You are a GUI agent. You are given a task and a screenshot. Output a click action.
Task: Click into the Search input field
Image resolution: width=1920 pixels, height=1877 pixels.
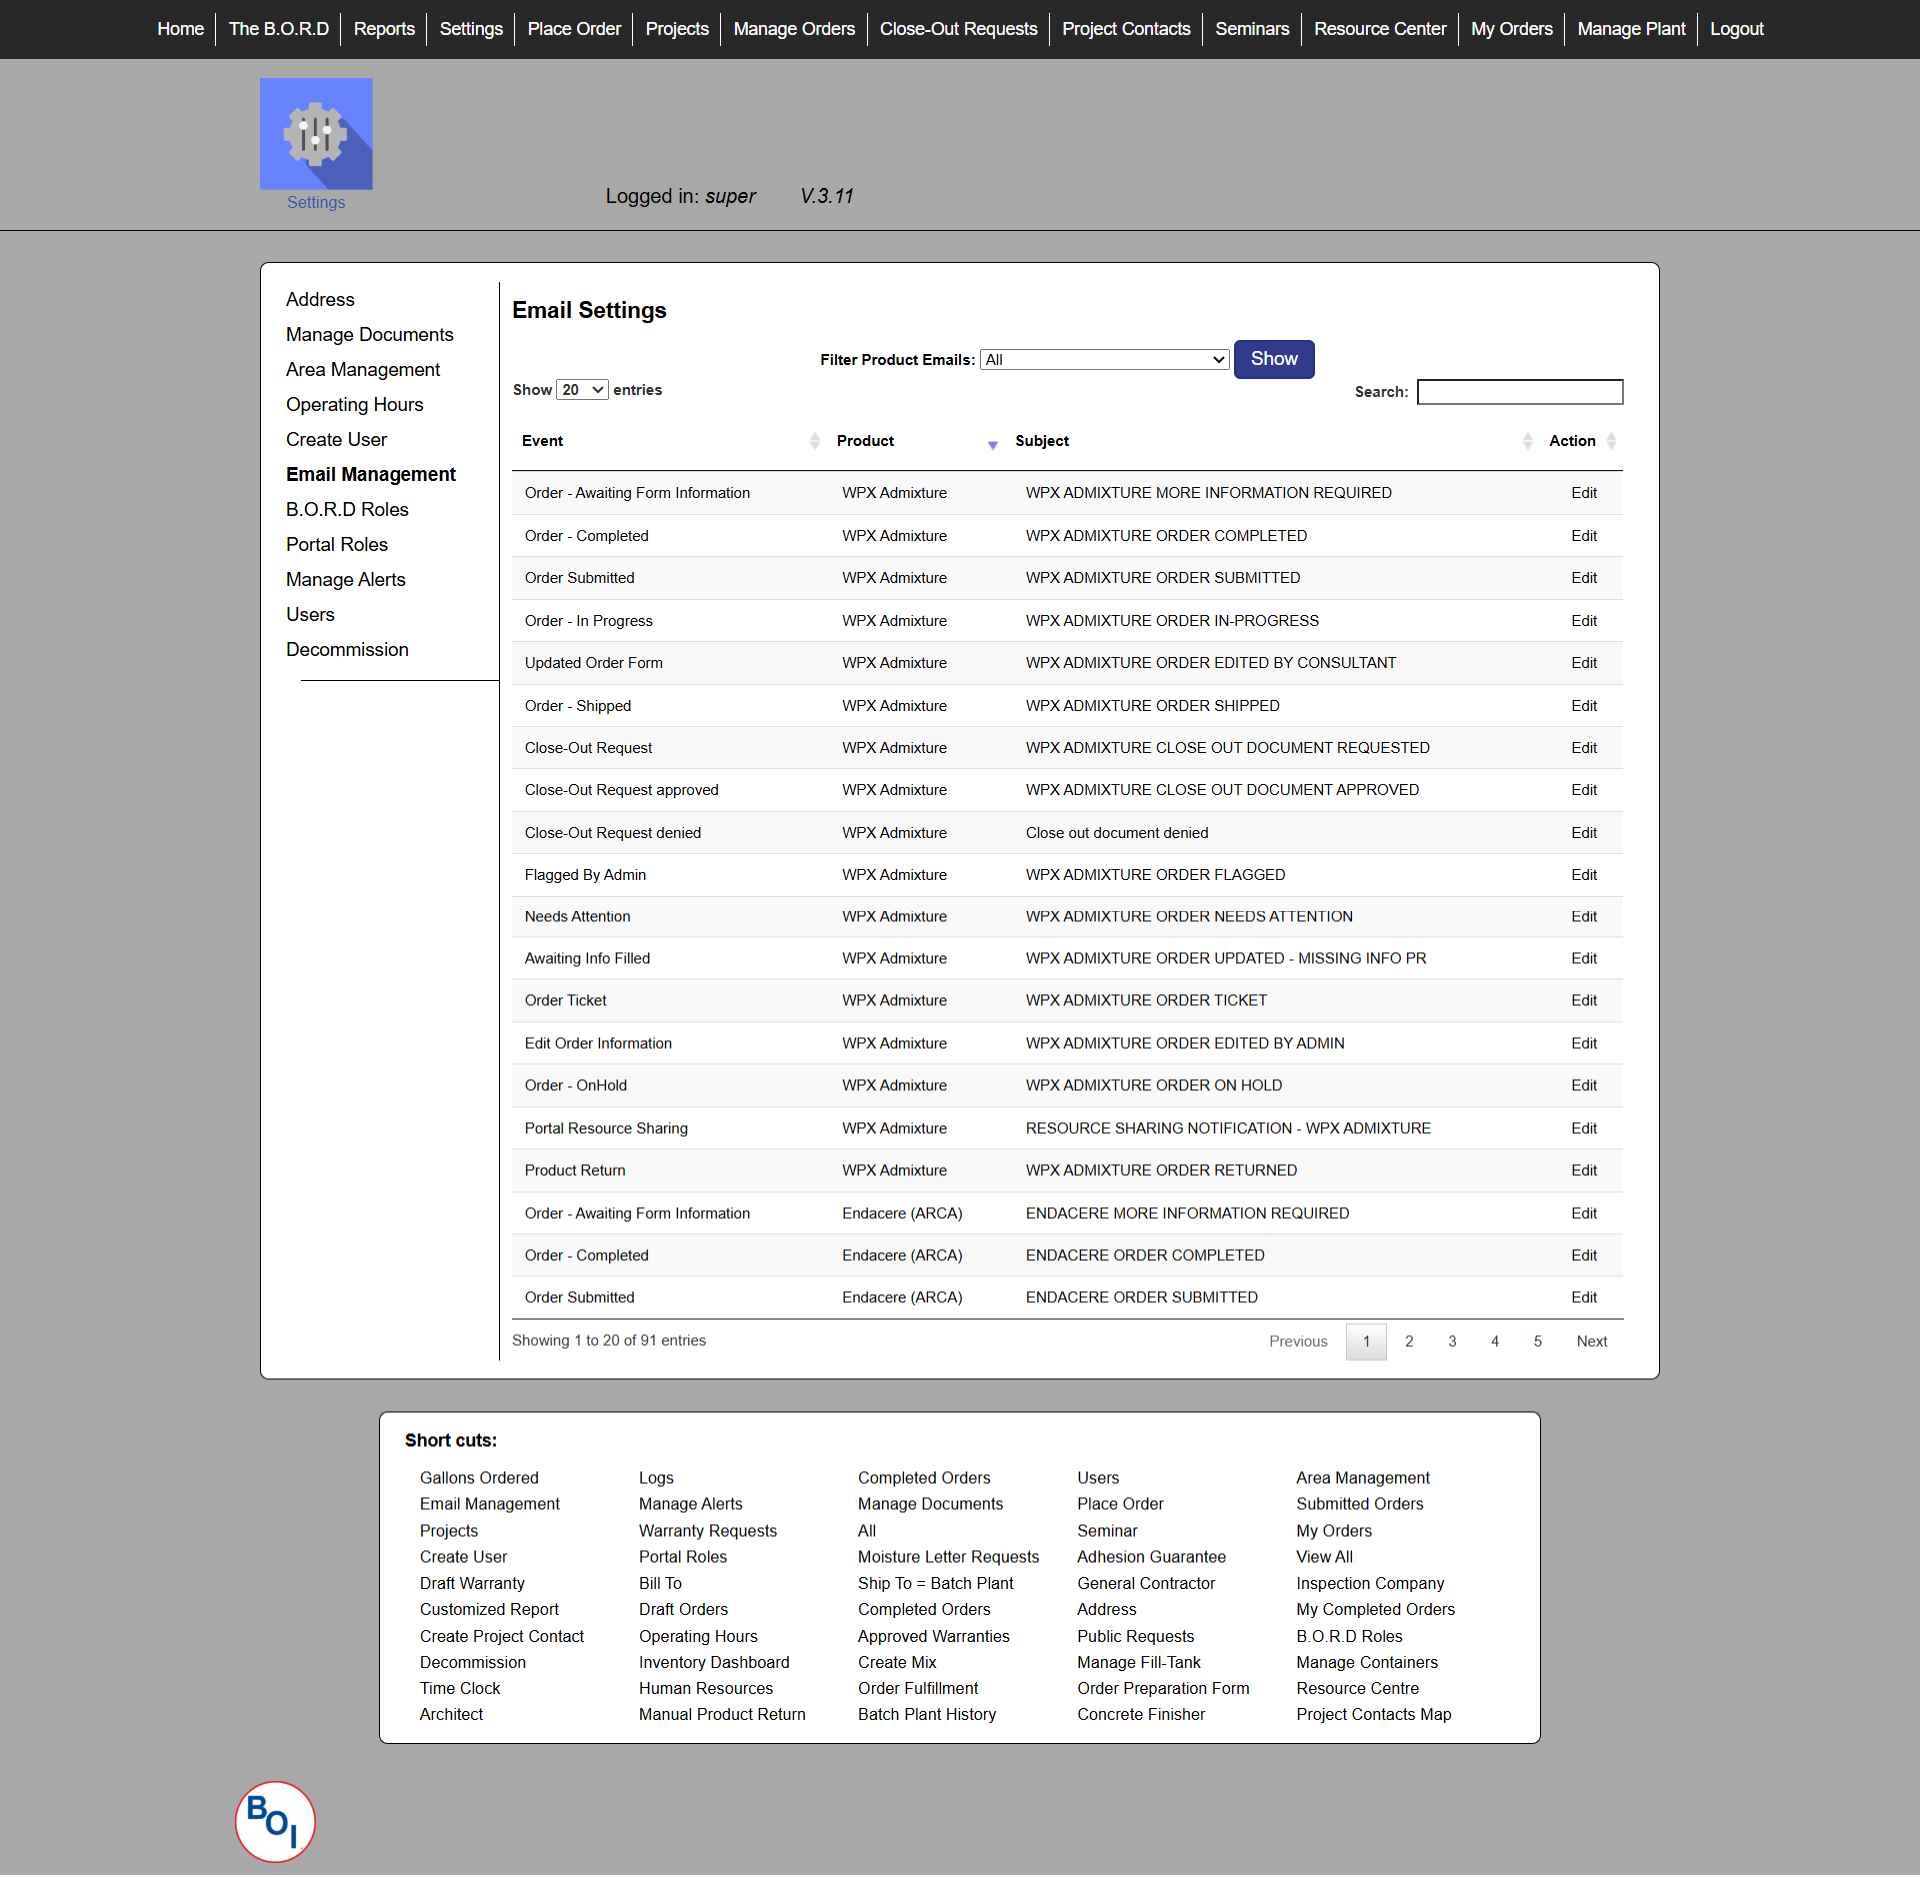pos(1519,392)
